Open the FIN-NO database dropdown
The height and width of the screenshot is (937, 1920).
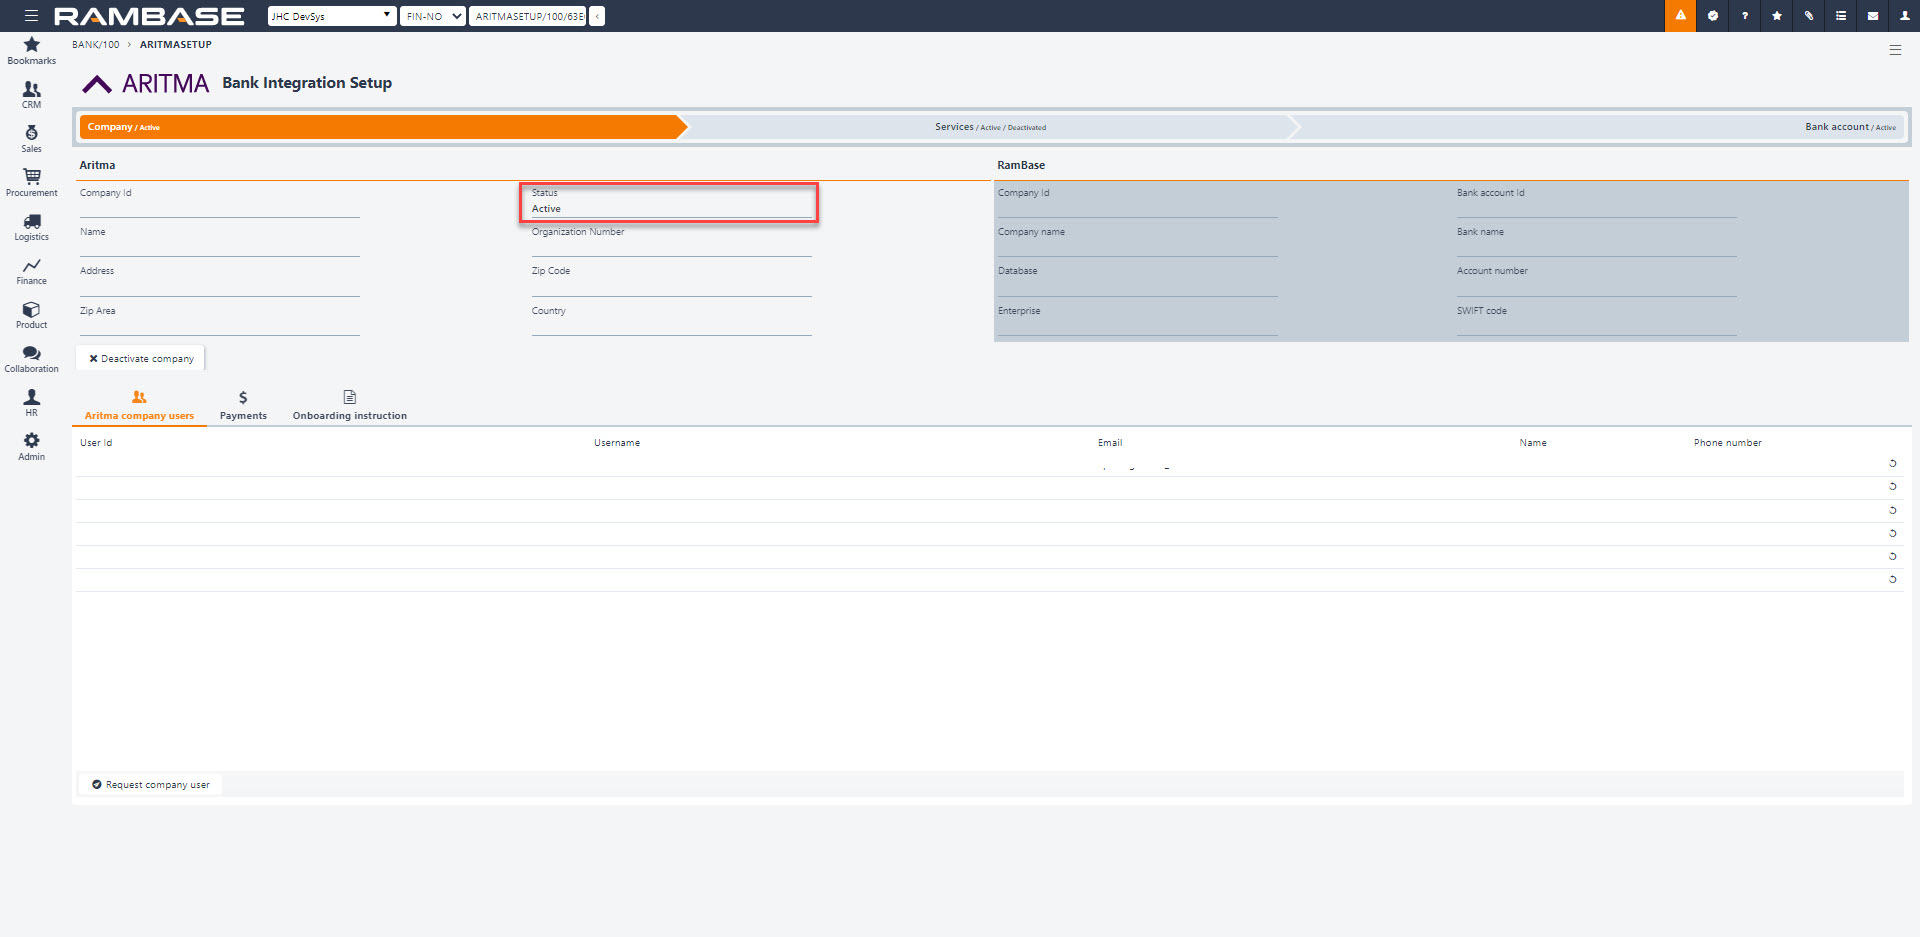(433, 16)
